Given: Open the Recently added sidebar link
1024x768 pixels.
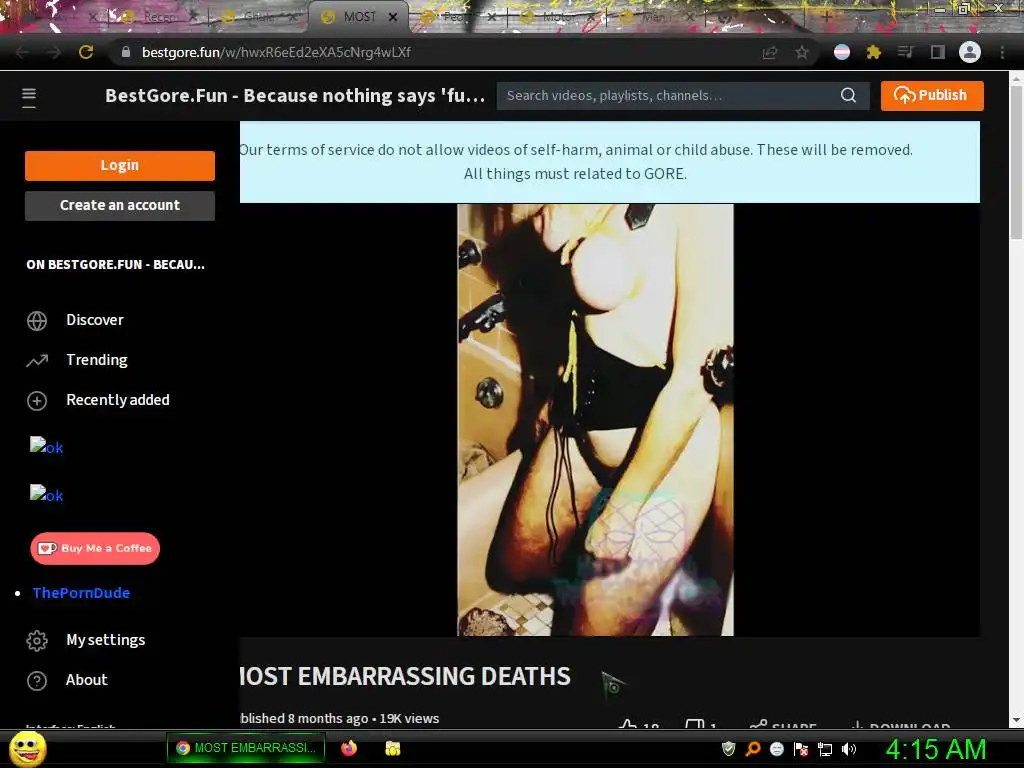Looking at the screenshot, I should (118, 400).
